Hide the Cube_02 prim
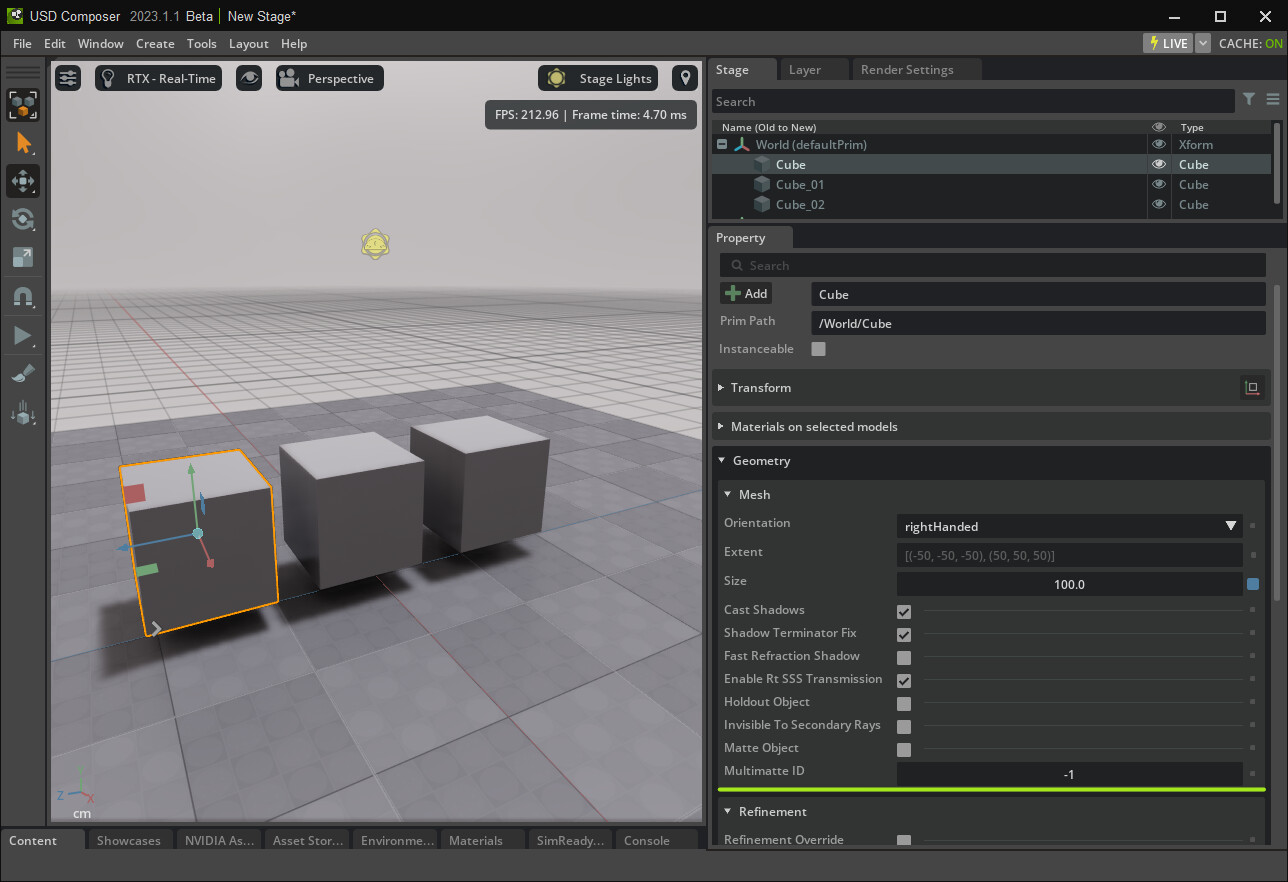 click(1159, 205)
